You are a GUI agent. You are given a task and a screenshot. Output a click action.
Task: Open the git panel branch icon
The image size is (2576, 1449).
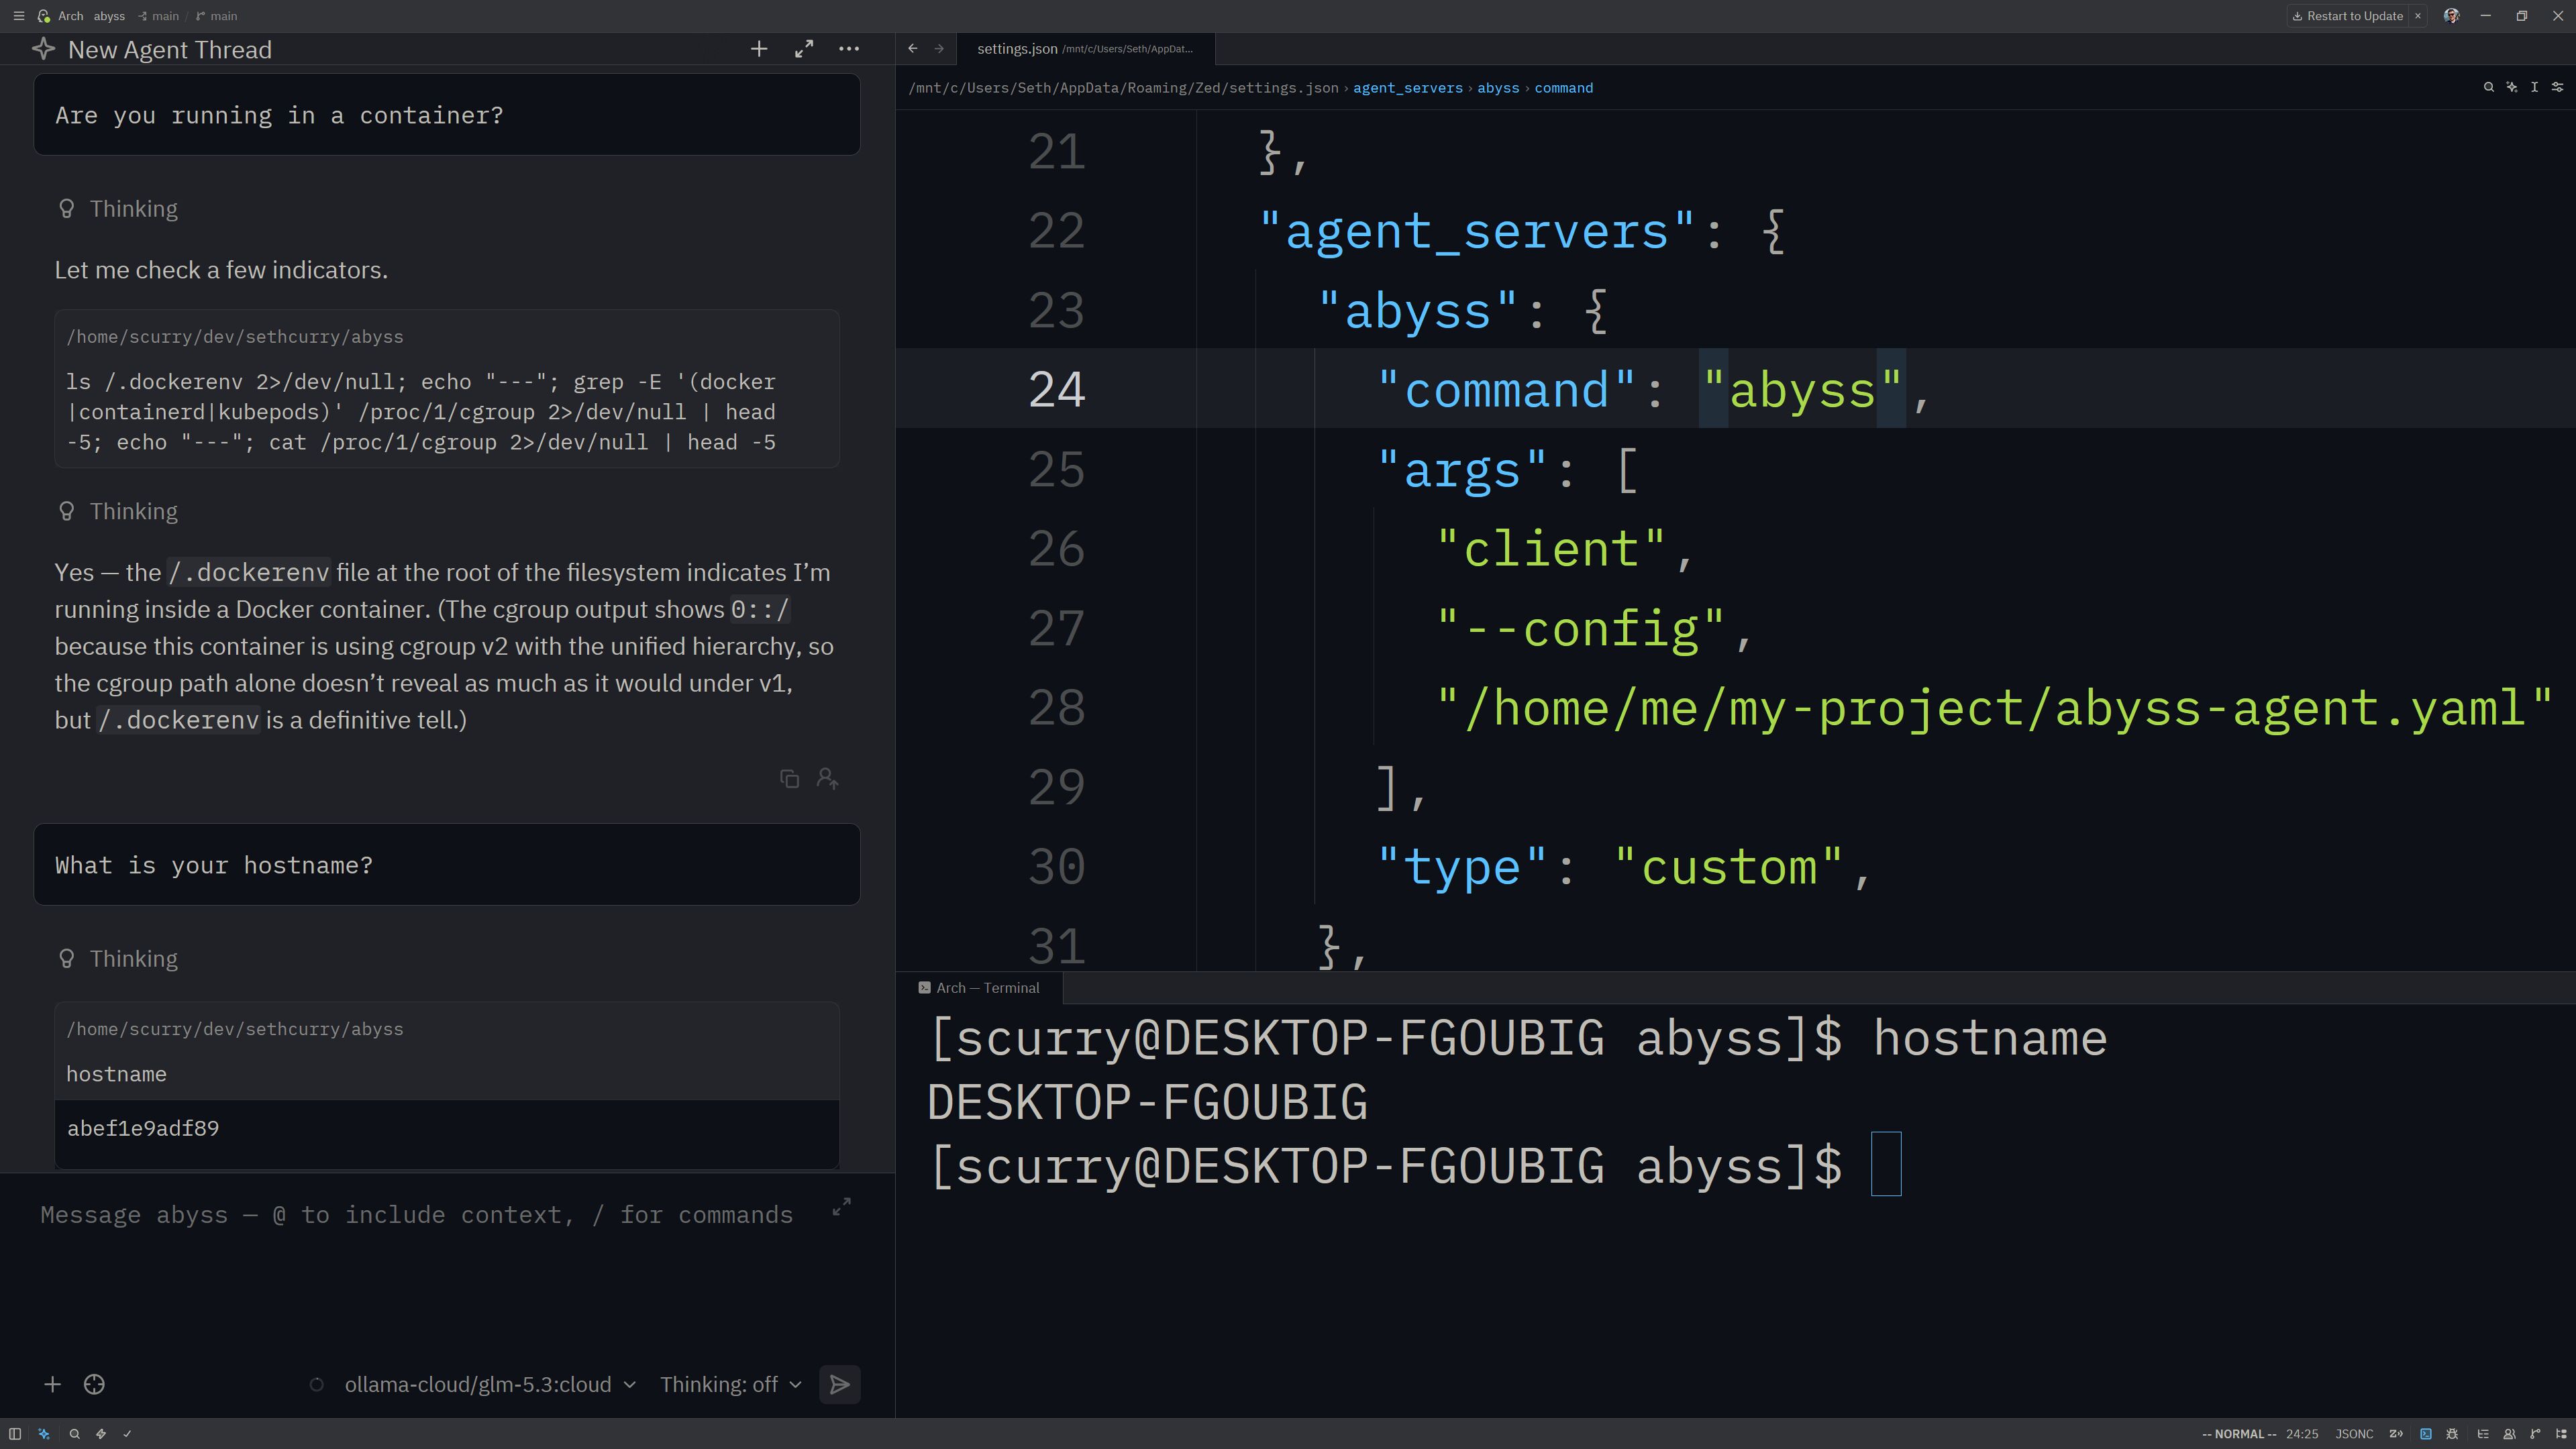coord(2535,1433)
